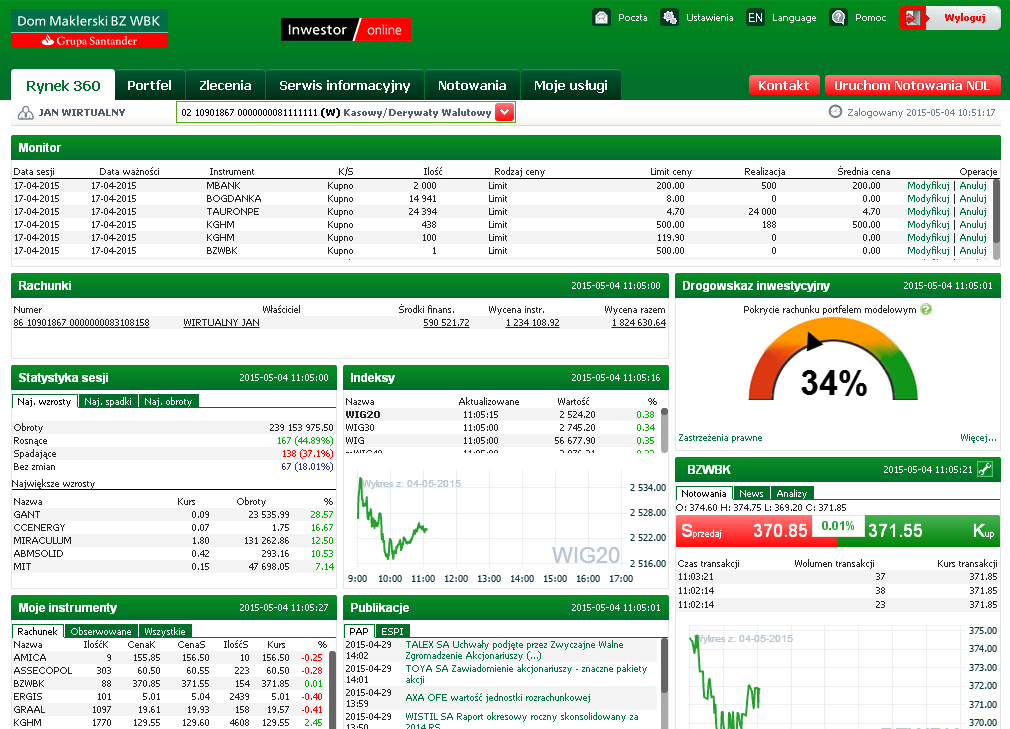Click Modyfikuj for TAURONPE order
The width and height of the screenshot is (1010, 729).
tap(928, 212)
